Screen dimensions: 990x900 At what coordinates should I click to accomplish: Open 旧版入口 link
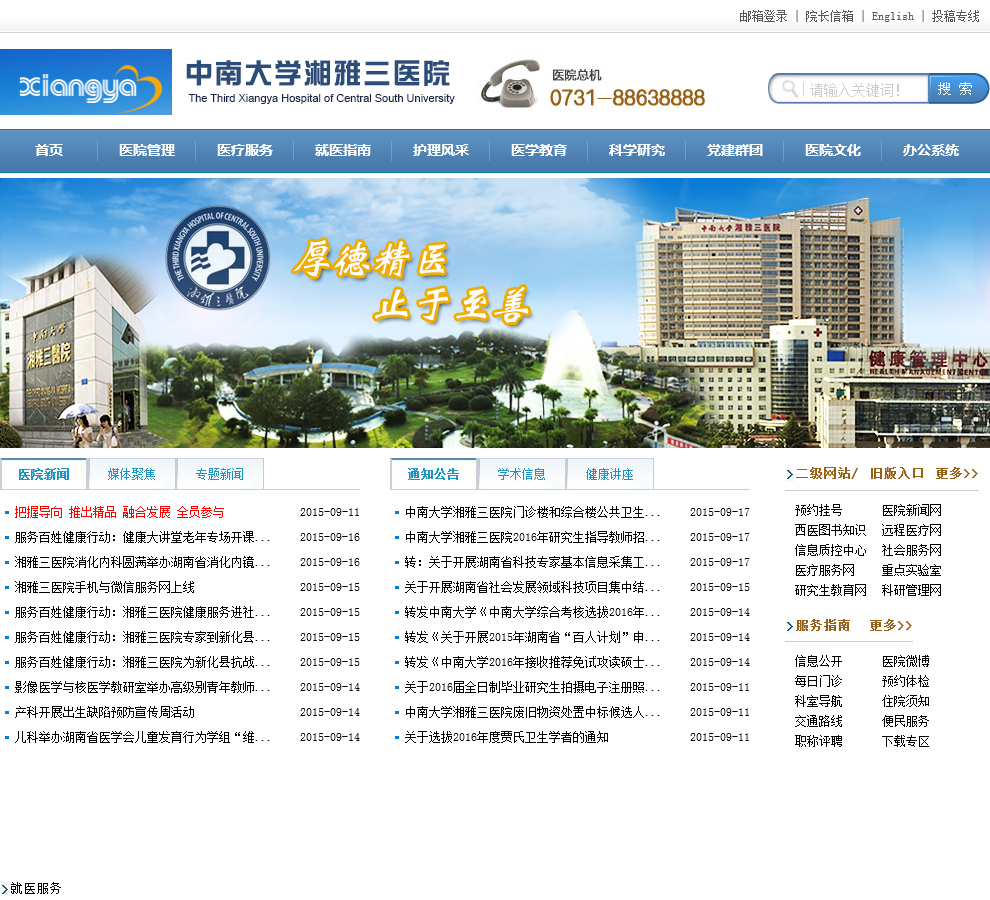(897, 474)
